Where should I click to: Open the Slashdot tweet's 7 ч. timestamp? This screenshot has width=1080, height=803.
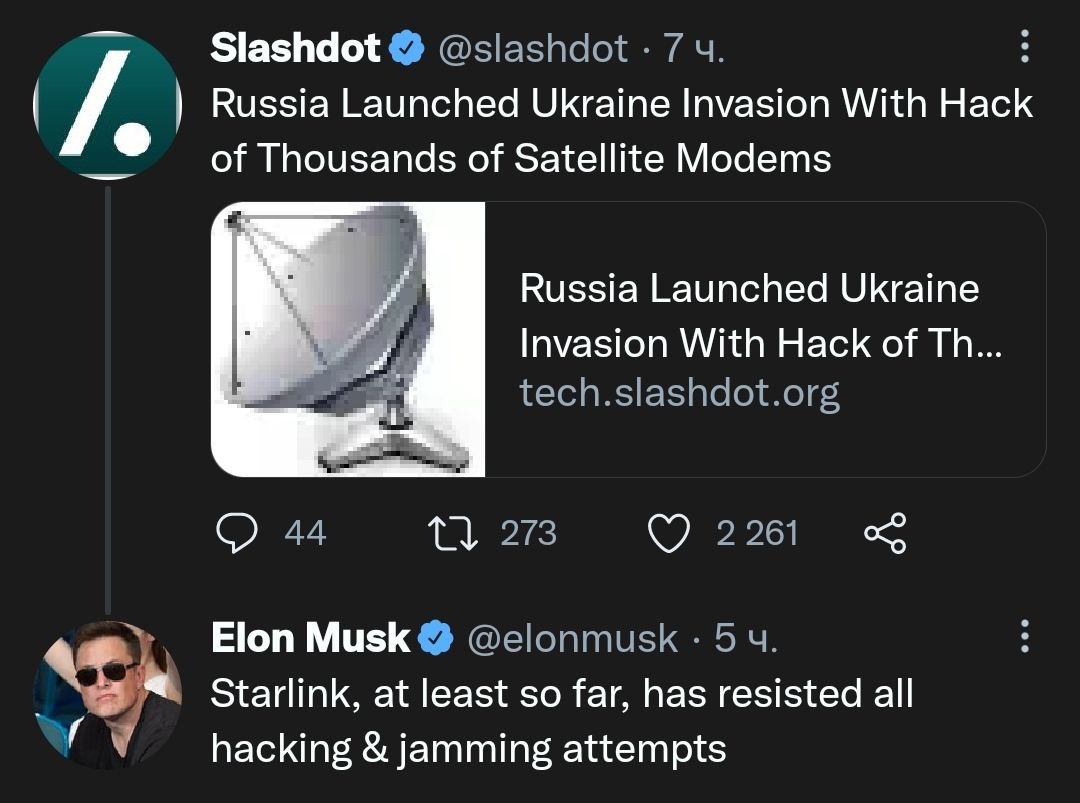pyautogui.click(x=694, y=48)
